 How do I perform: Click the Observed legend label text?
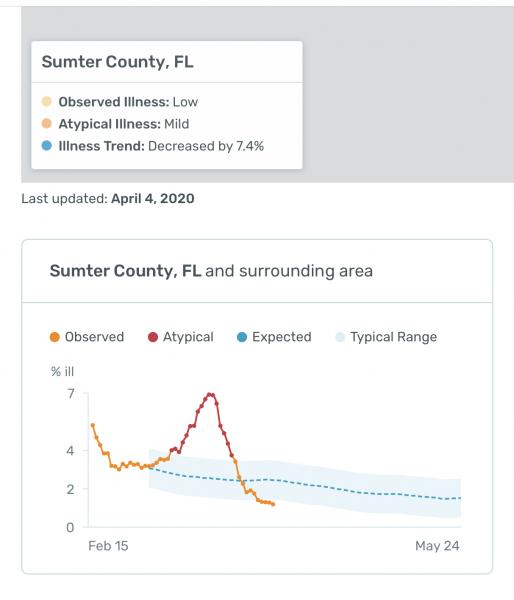[x=95, y=337]
